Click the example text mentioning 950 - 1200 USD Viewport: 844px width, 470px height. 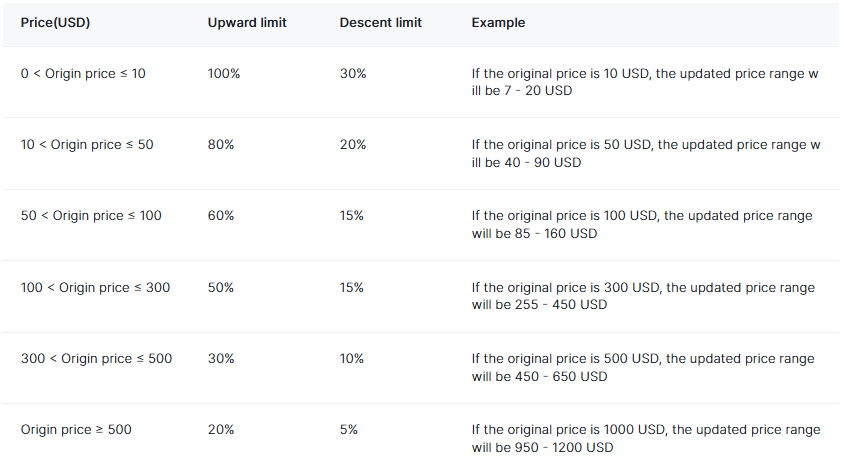646,439
